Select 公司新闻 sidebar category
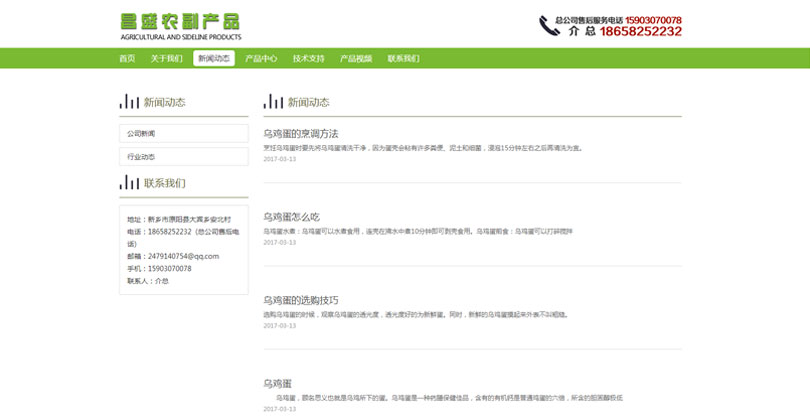810x419 pixels. point(183,133)
